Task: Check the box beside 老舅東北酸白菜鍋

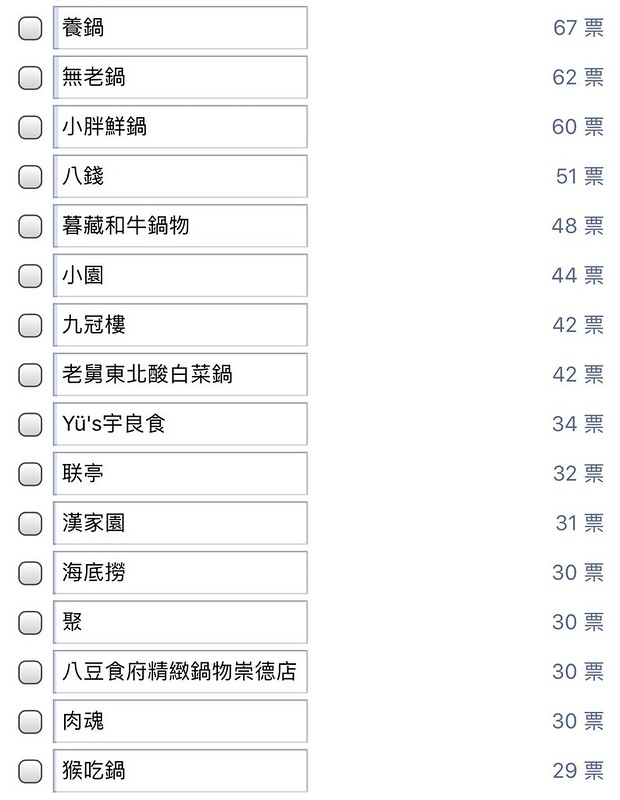Action: tap(30, 375)
